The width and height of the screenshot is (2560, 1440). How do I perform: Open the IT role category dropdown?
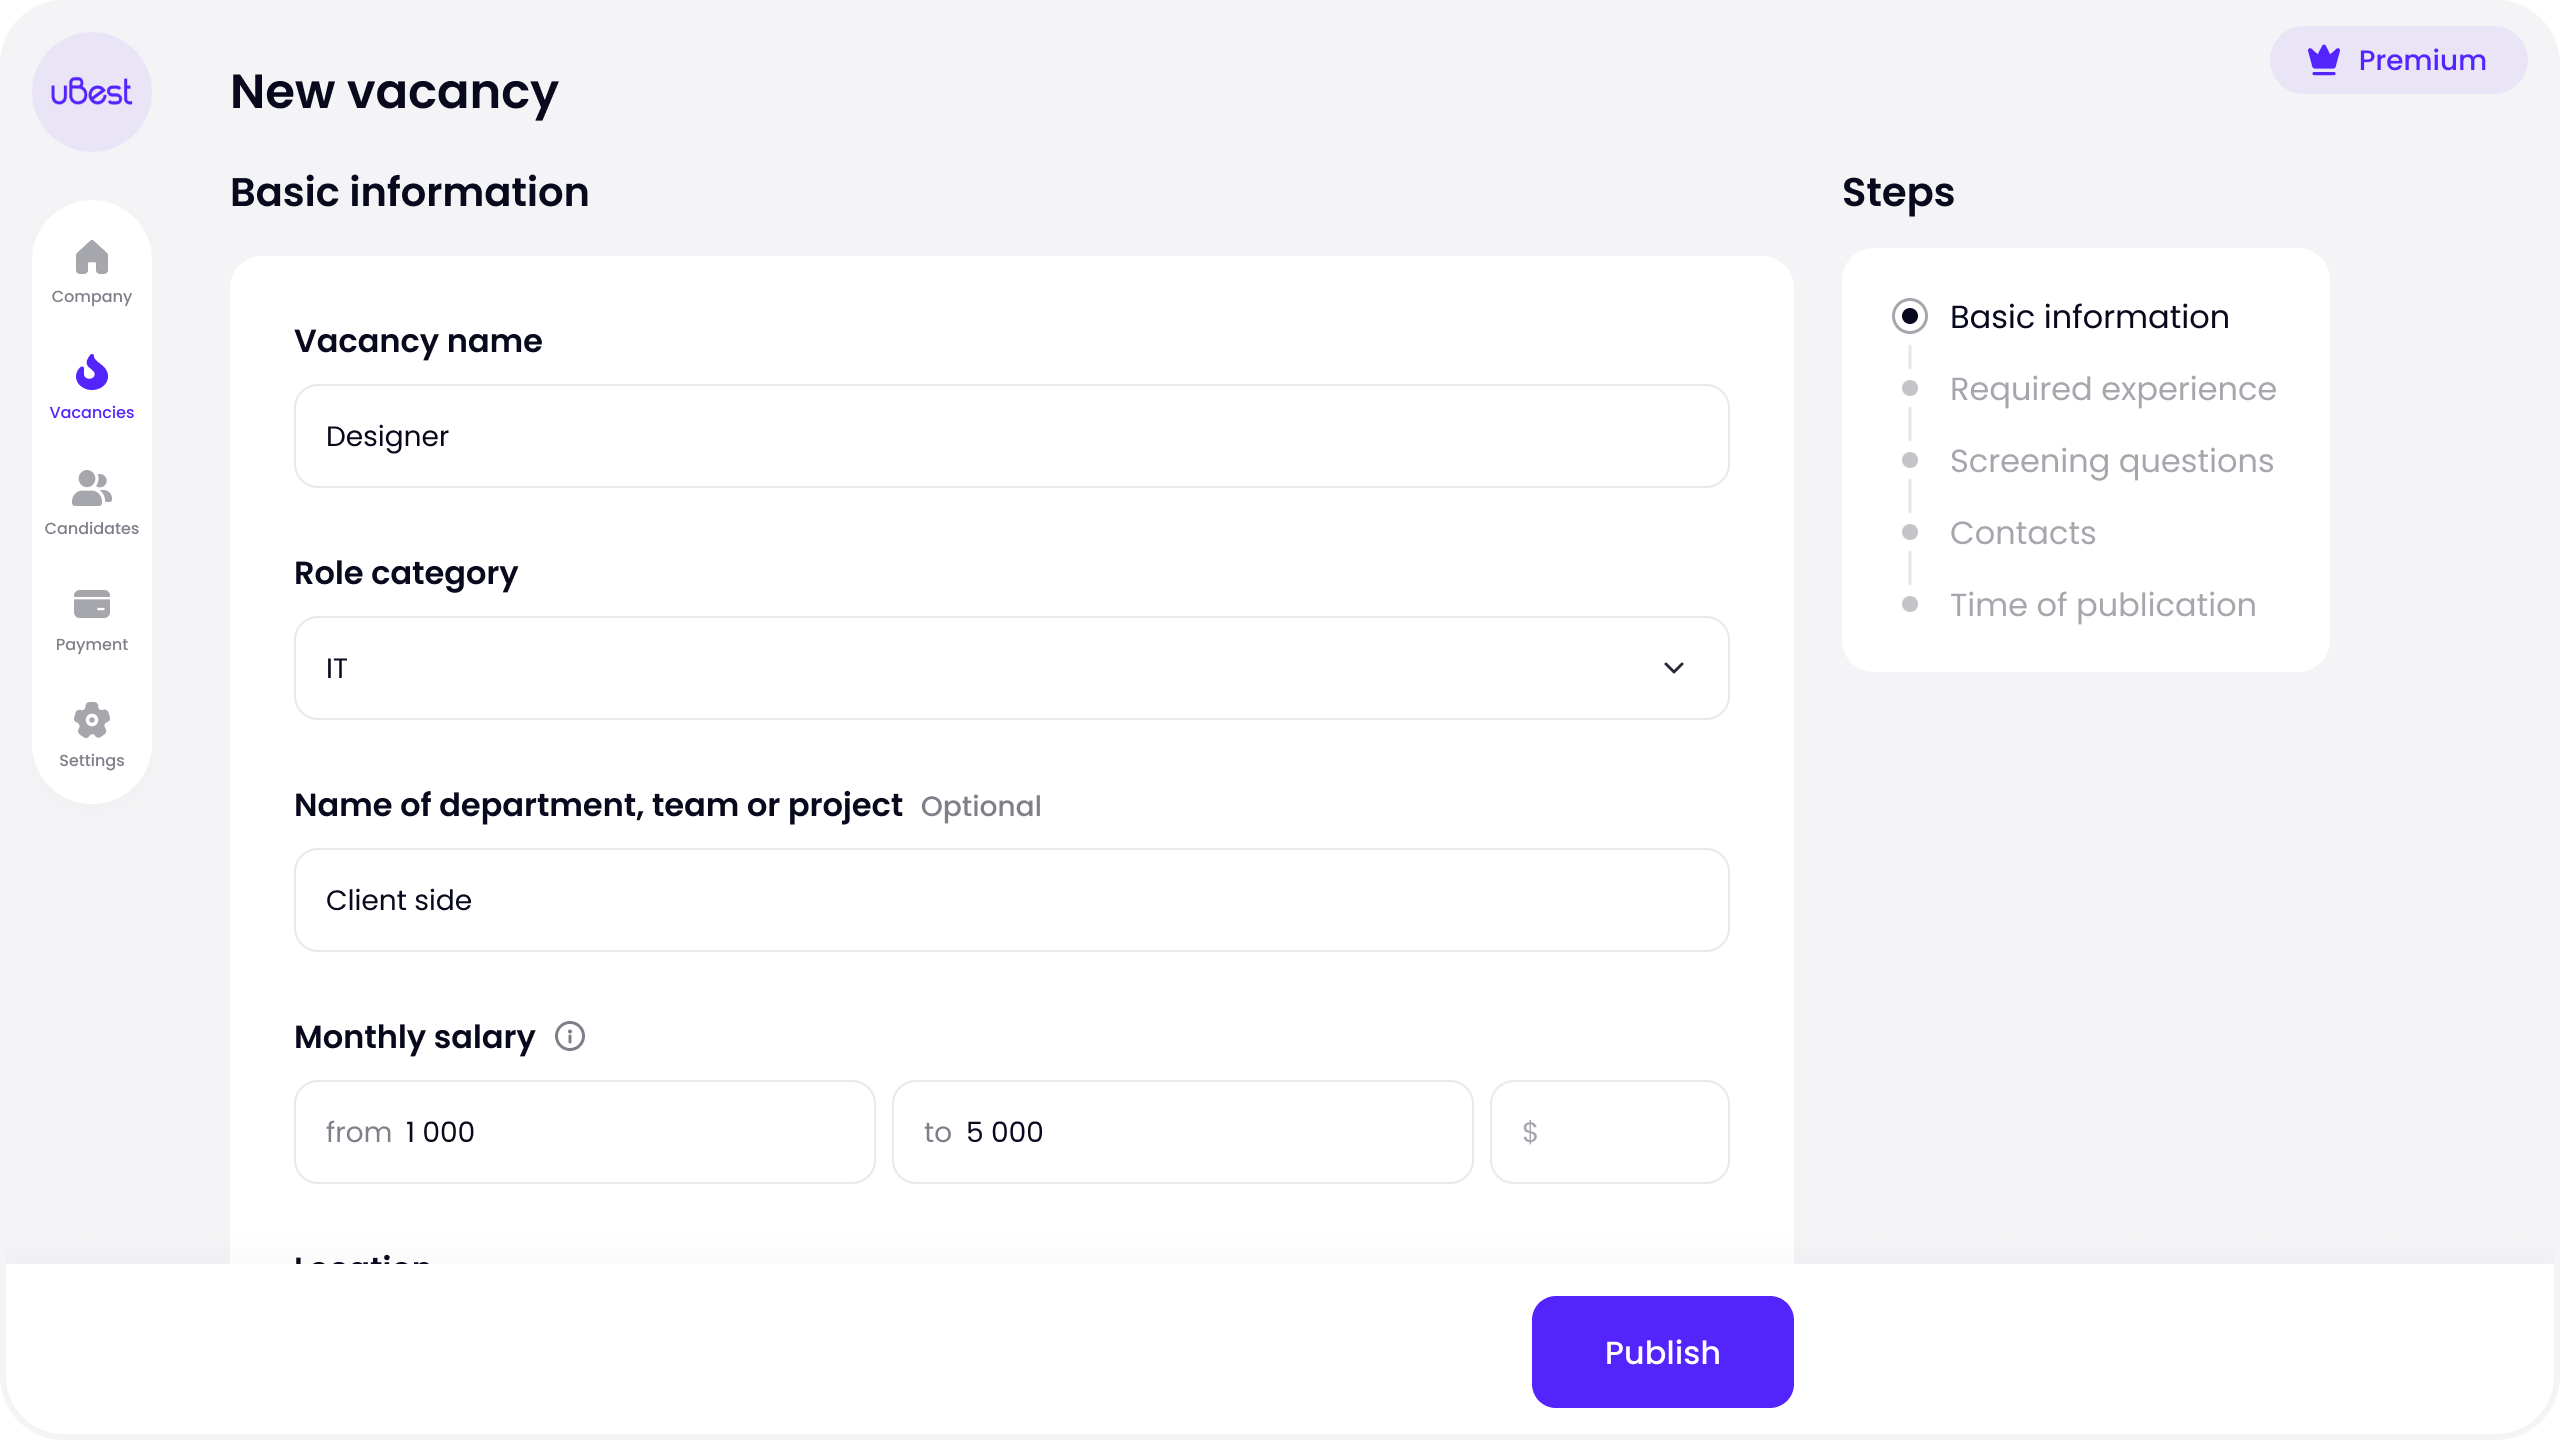[1012, 668]
